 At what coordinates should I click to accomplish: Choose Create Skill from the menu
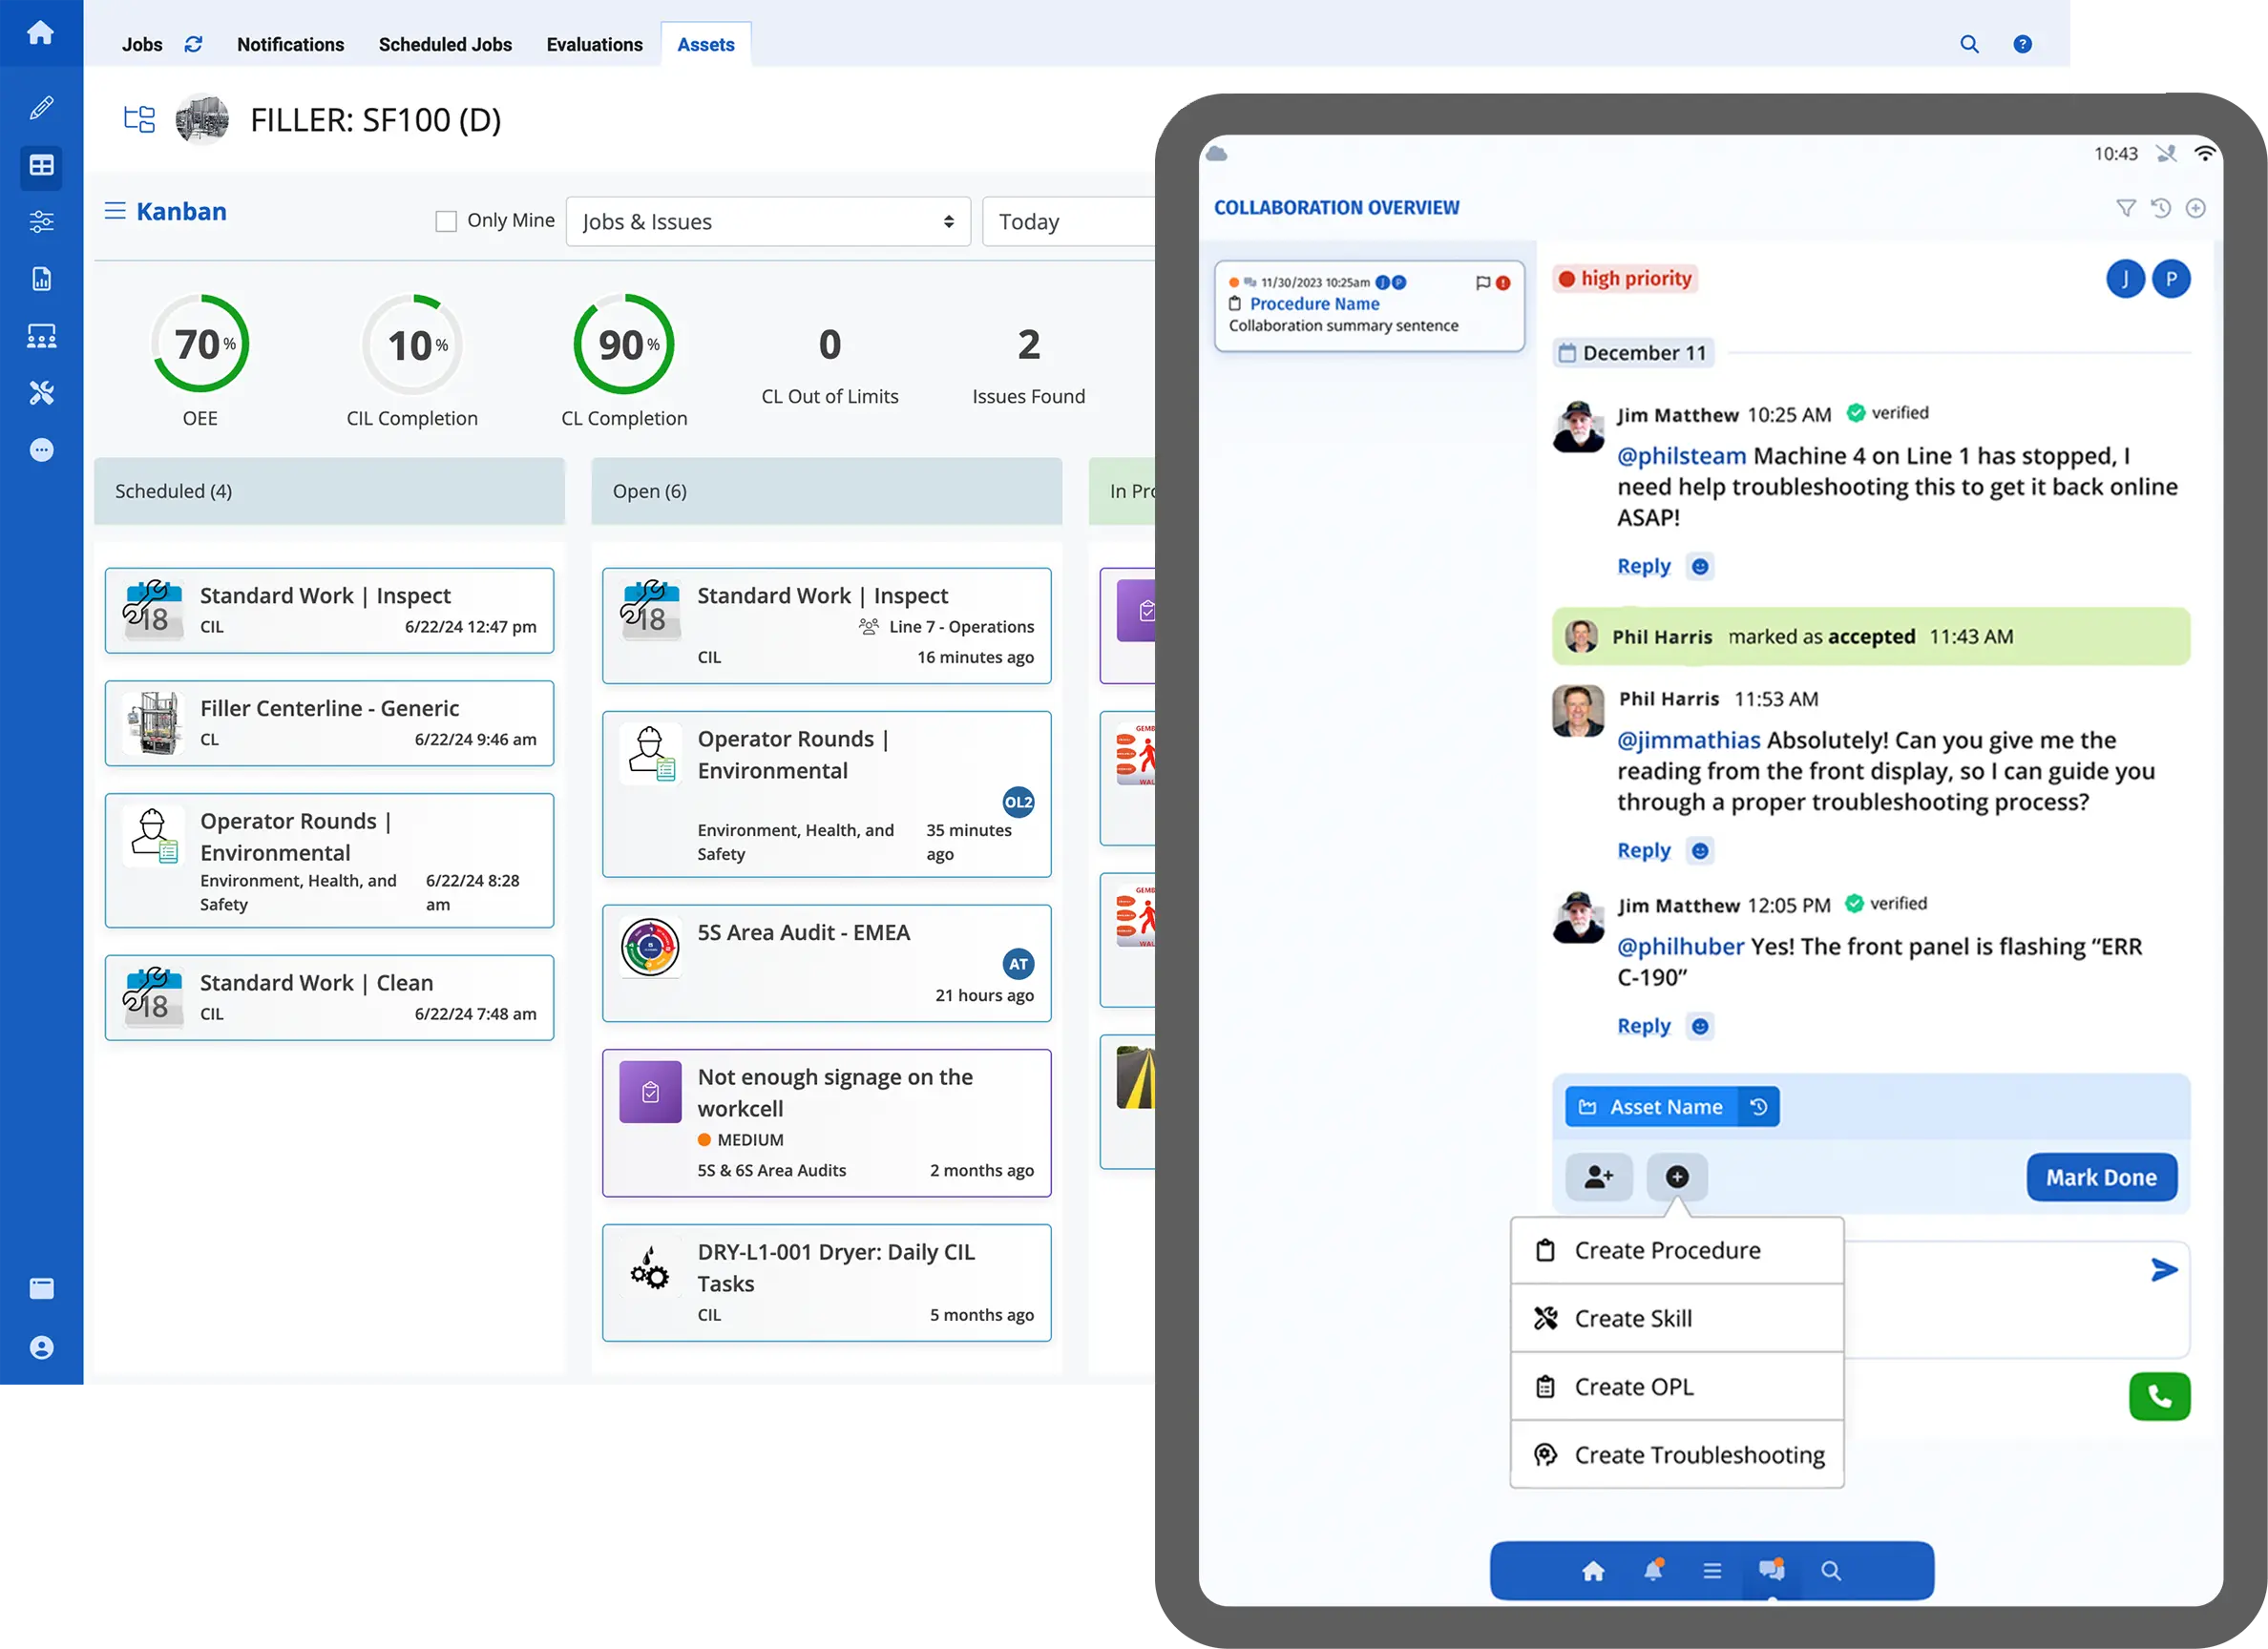(x=1677, y=1319)
